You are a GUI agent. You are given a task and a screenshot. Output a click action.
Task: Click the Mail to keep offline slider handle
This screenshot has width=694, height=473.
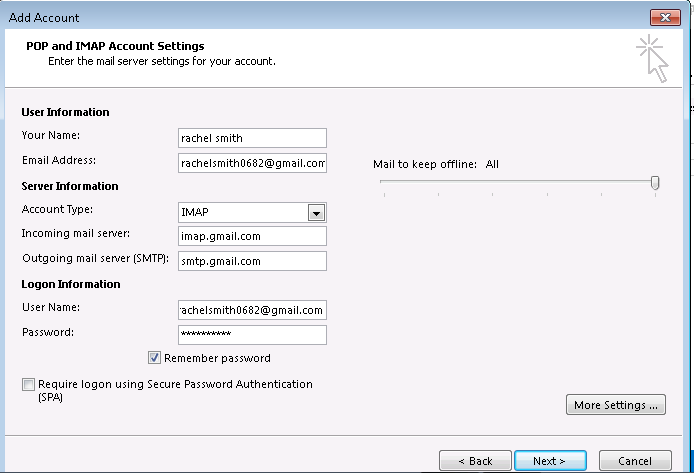pyautogui.click(x=655, y=182)
